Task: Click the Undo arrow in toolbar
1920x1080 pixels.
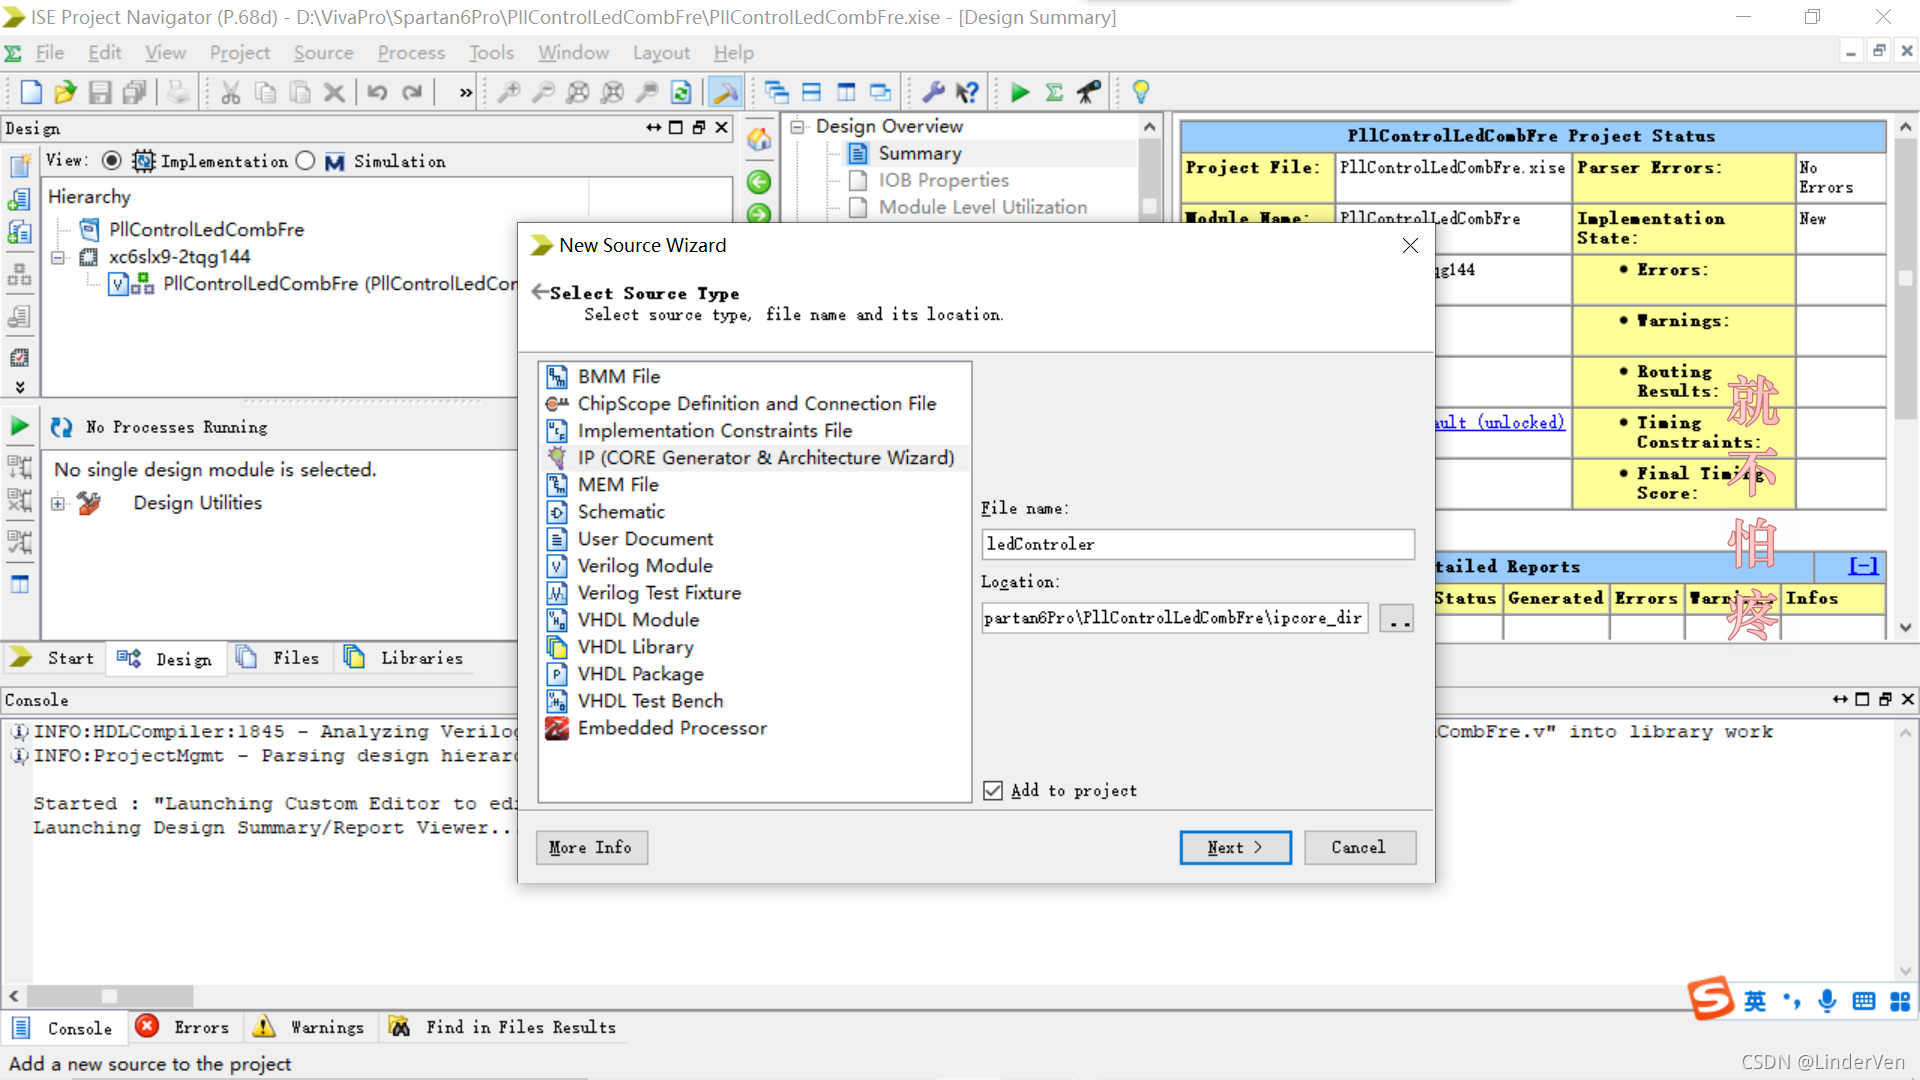Action: (377, 93)
